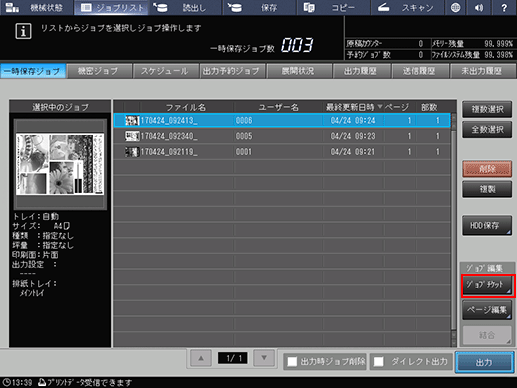This screenshot has width=517, height=388.
Task: Click the 1/ 1 page indicator field
Action: pyautogui.click(x=232, y=358)
